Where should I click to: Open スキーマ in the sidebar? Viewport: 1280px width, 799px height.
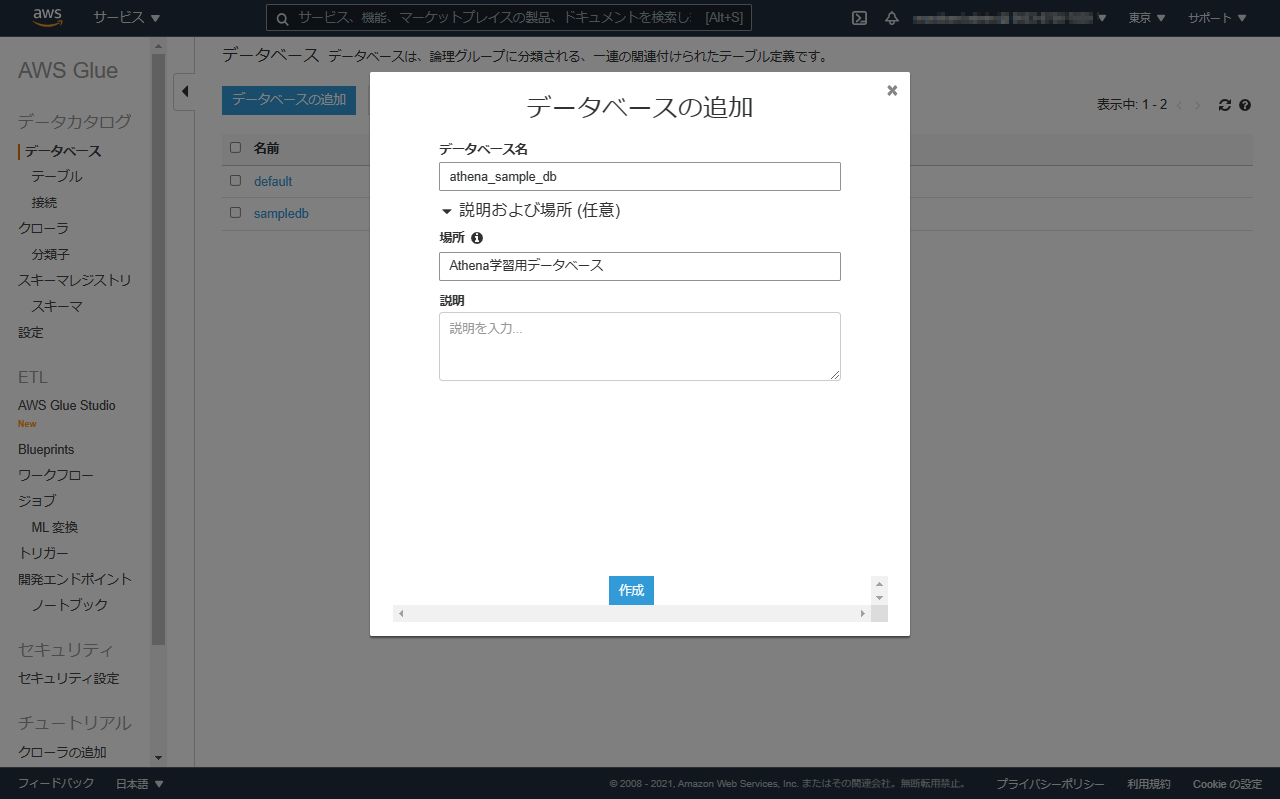(x=57, y=307)
